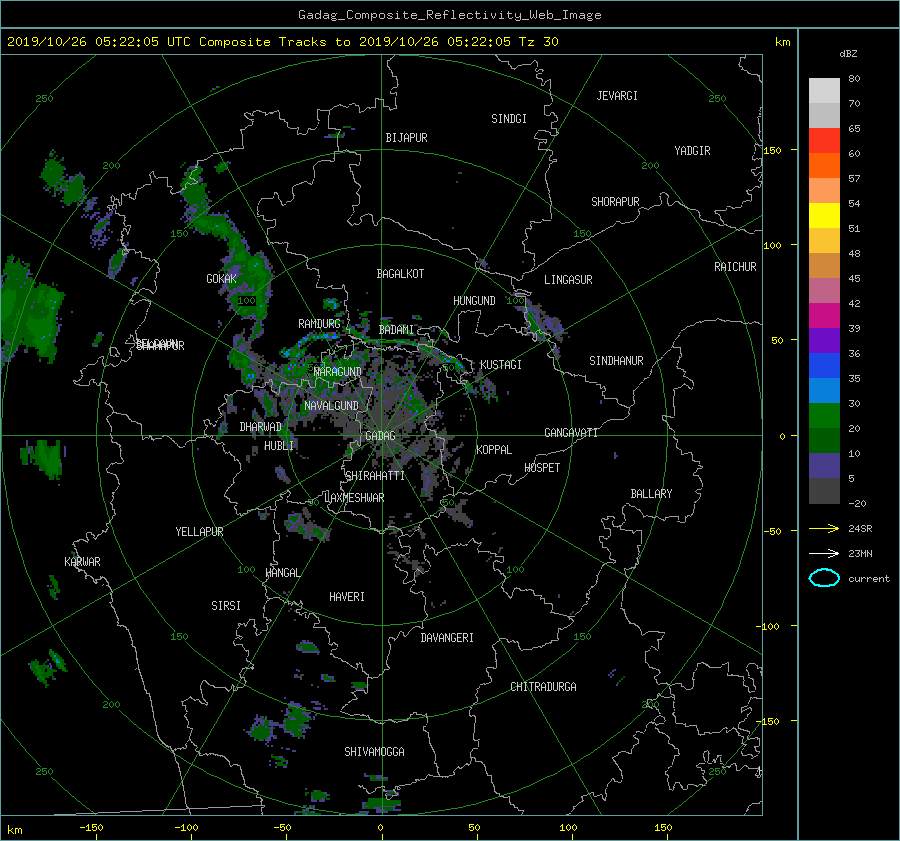This screenshot has height=841, width=900.
Task: Click the title Gadag_Composite_Reflectivity_Web_Image
Action: pyautogui.click(x=449, y=15)
